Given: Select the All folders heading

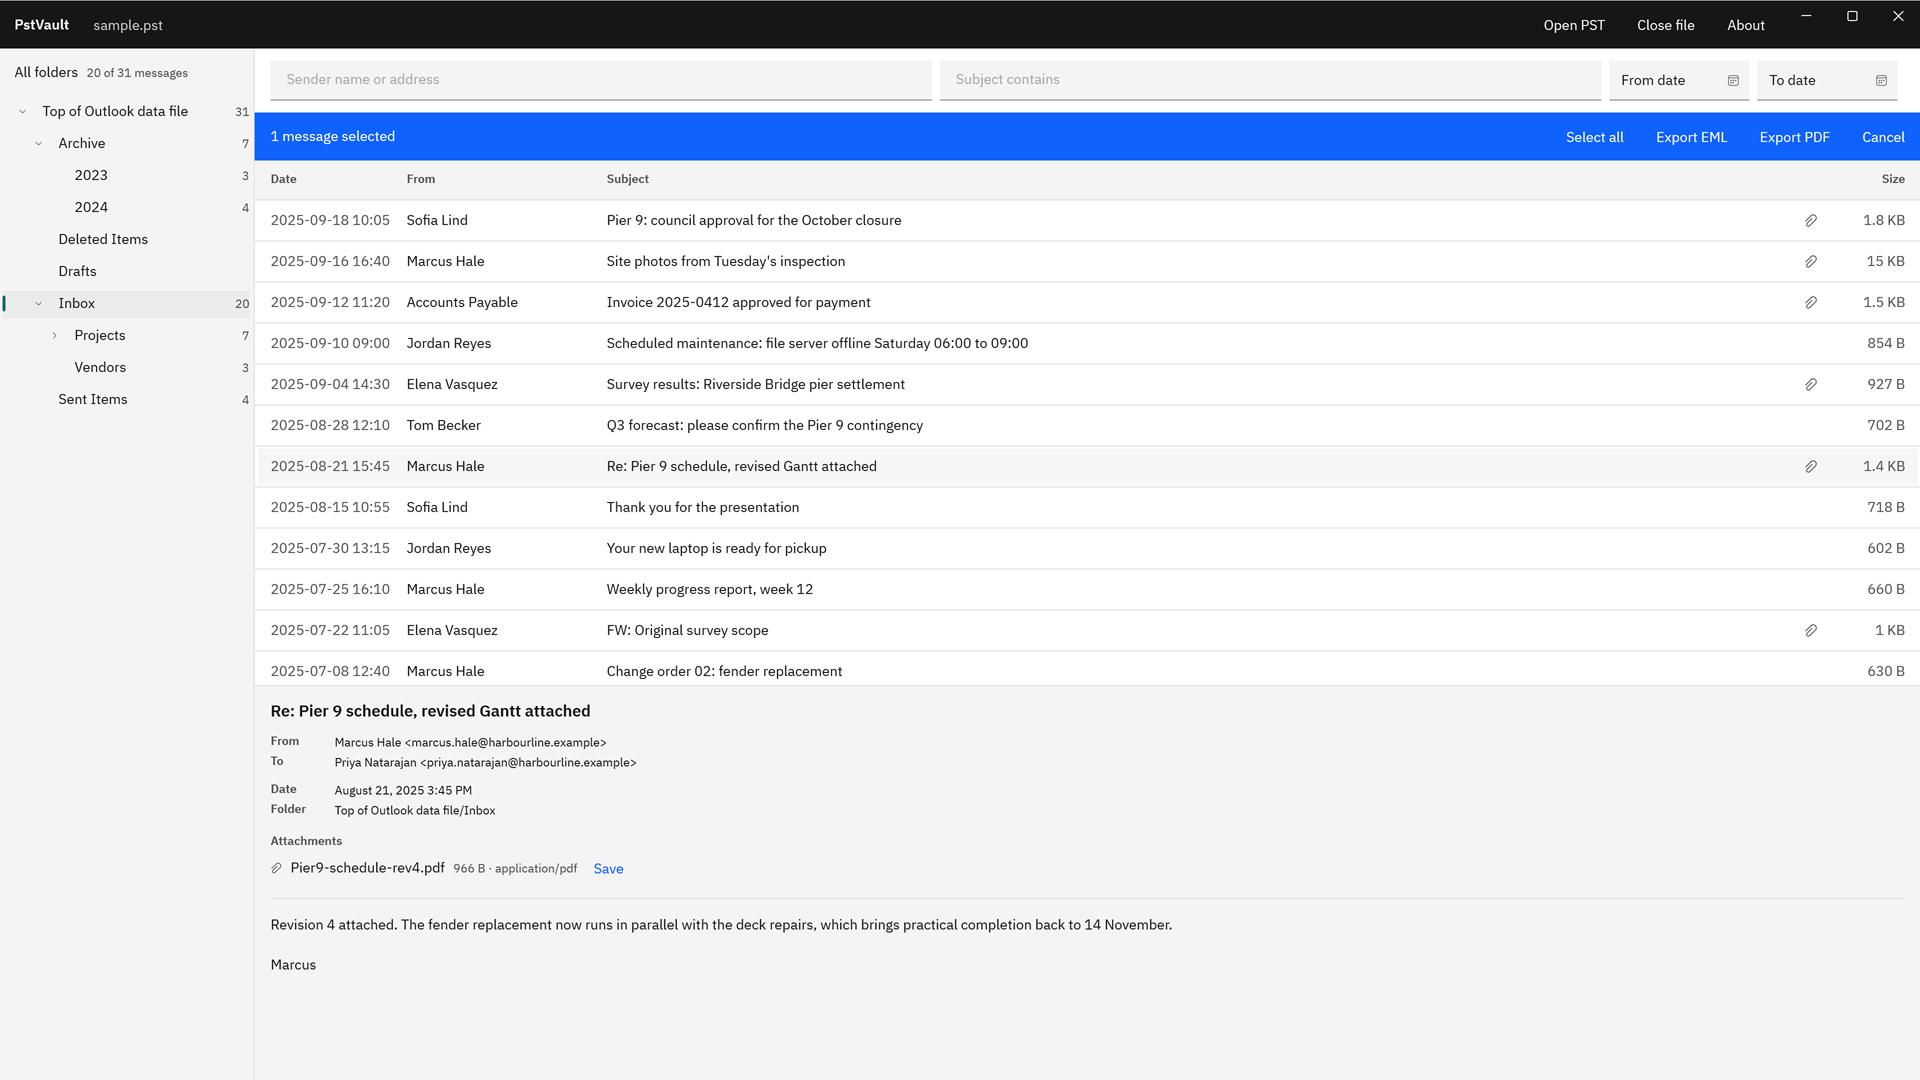Looking at the screenshot, I should pos(46,72).
